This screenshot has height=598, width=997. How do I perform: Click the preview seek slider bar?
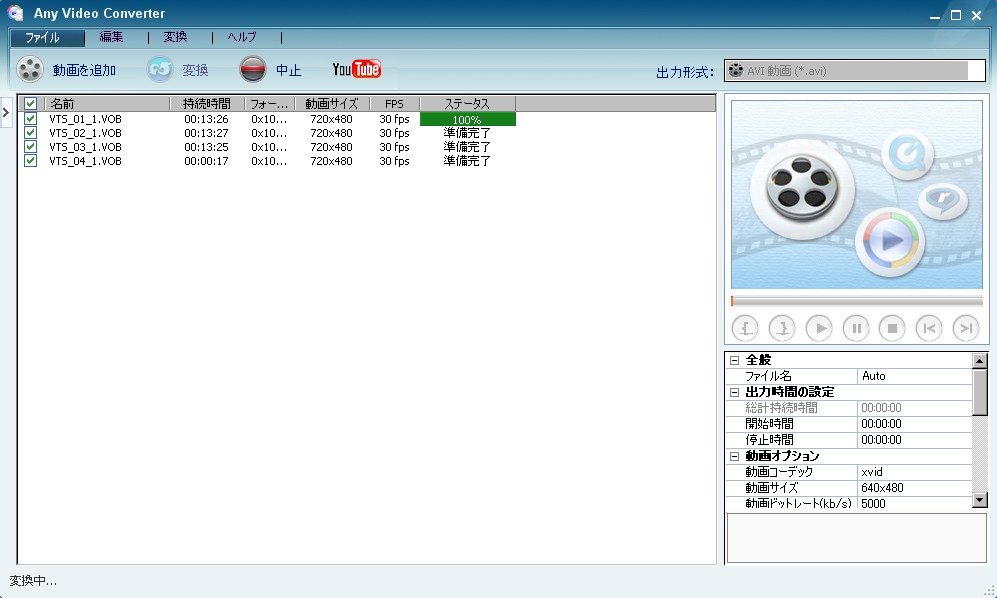(856, 301)
